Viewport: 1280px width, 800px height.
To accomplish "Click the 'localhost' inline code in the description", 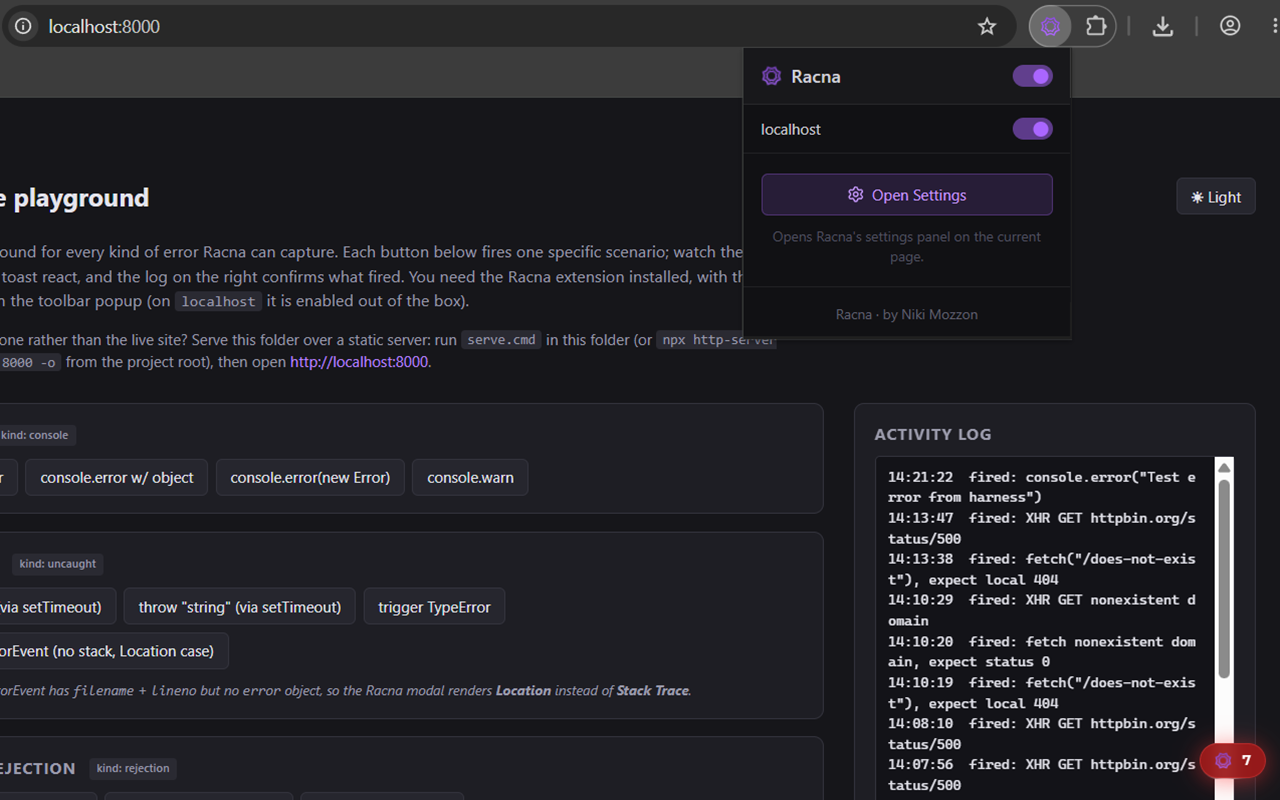I will (x=217, y=301).
